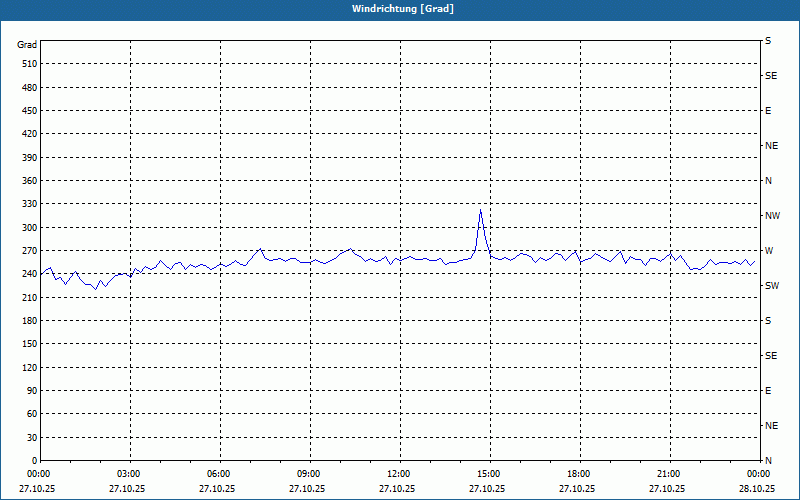Click the 27.10.25 date under 18:00

point(577,489)
